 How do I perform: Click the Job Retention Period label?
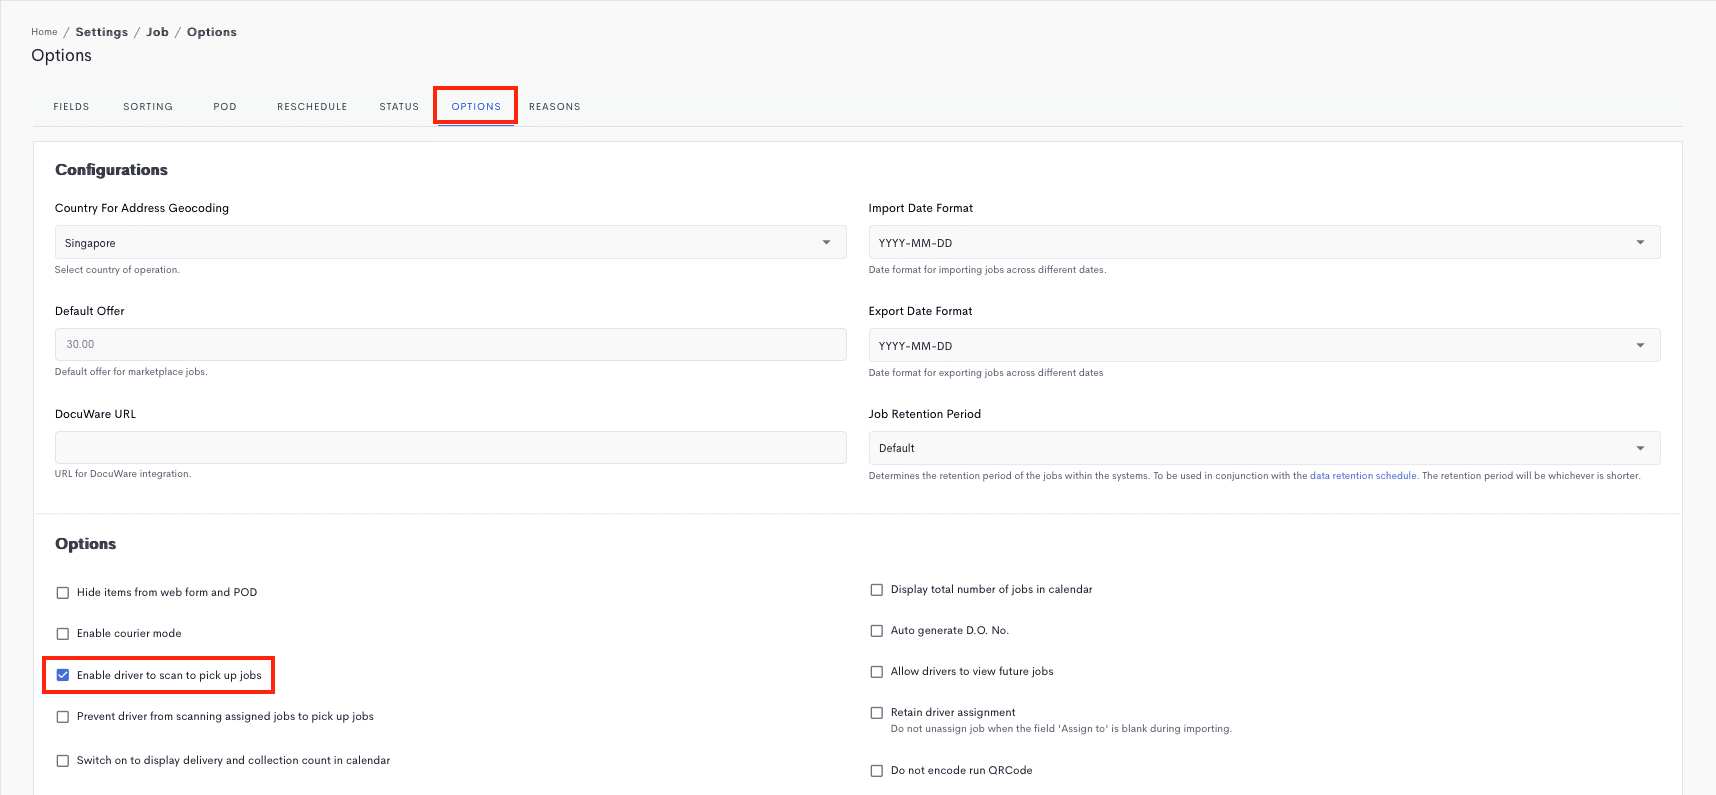click(x=925, y=414)
